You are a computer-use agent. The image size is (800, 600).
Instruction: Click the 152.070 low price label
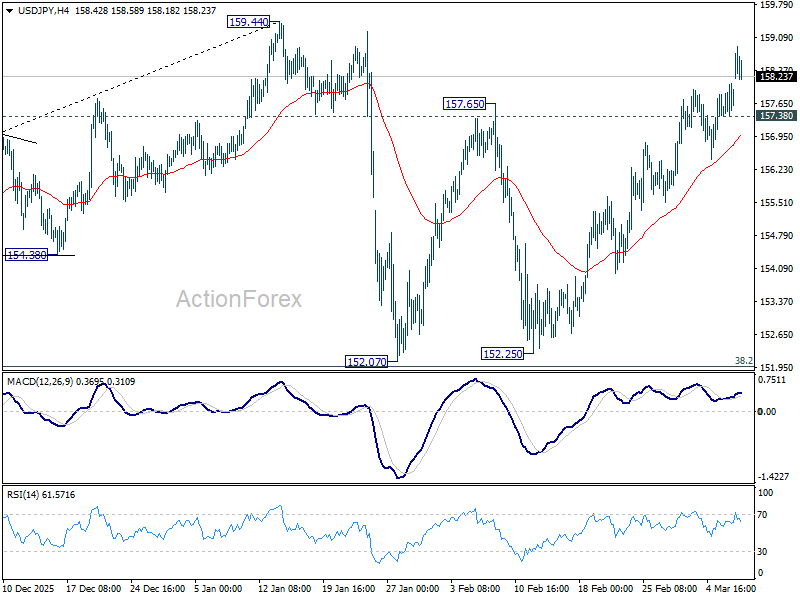(366, 361)
